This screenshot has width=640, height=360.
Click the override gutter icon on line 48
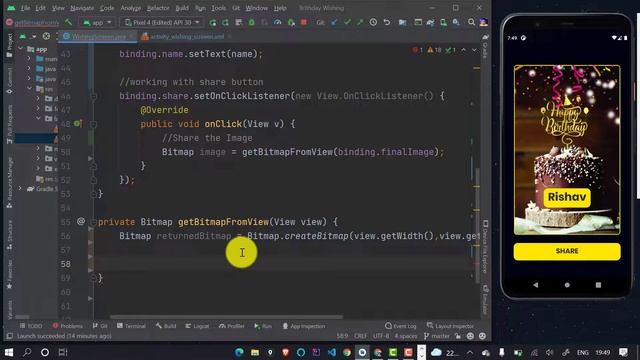77,123
